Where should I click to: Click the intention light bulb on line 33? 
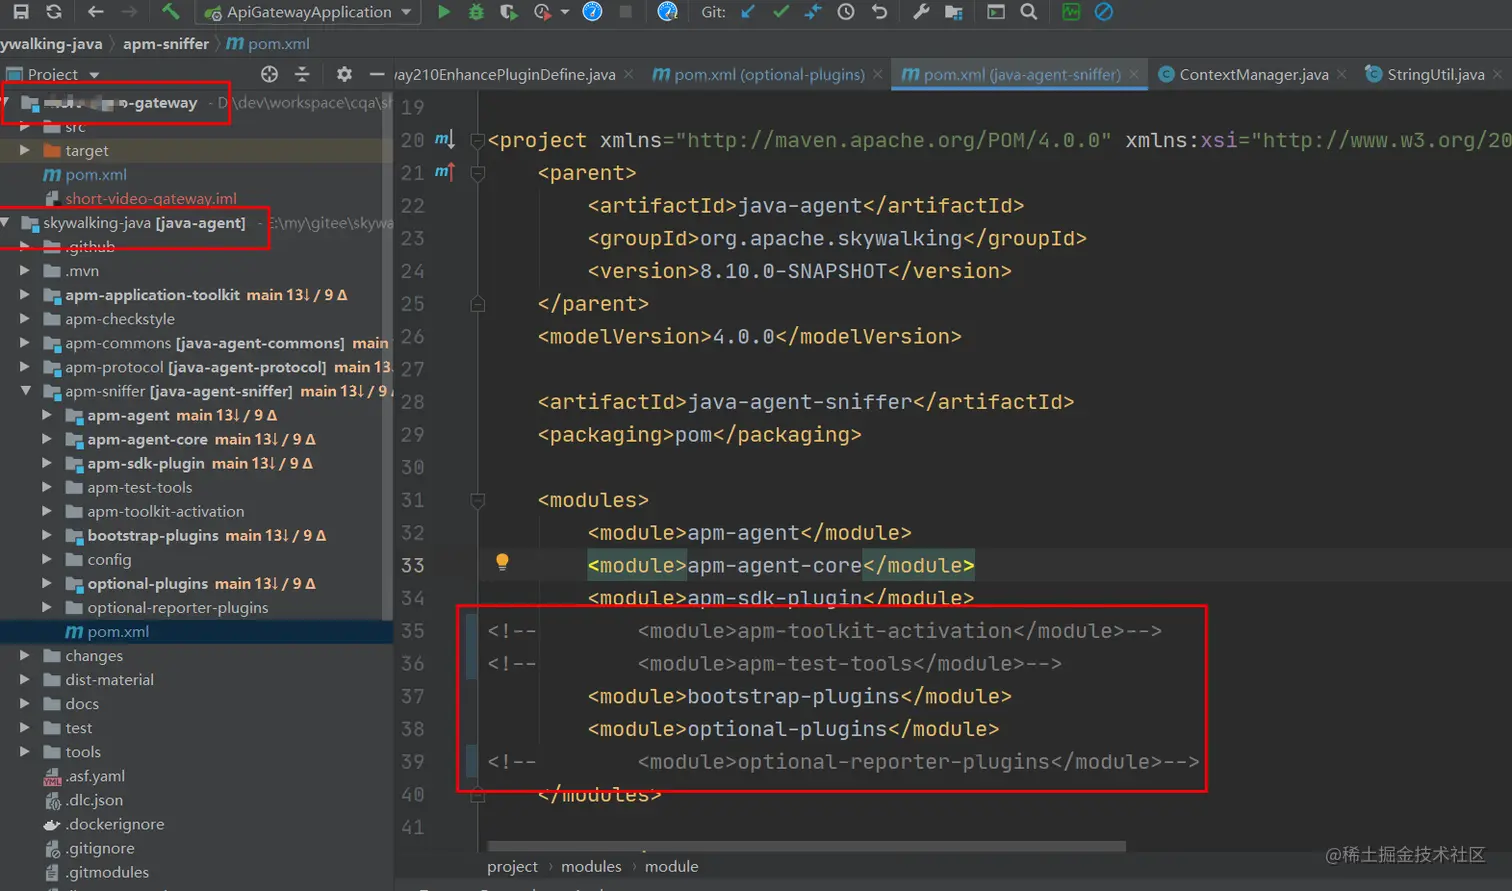click(502, 562)
